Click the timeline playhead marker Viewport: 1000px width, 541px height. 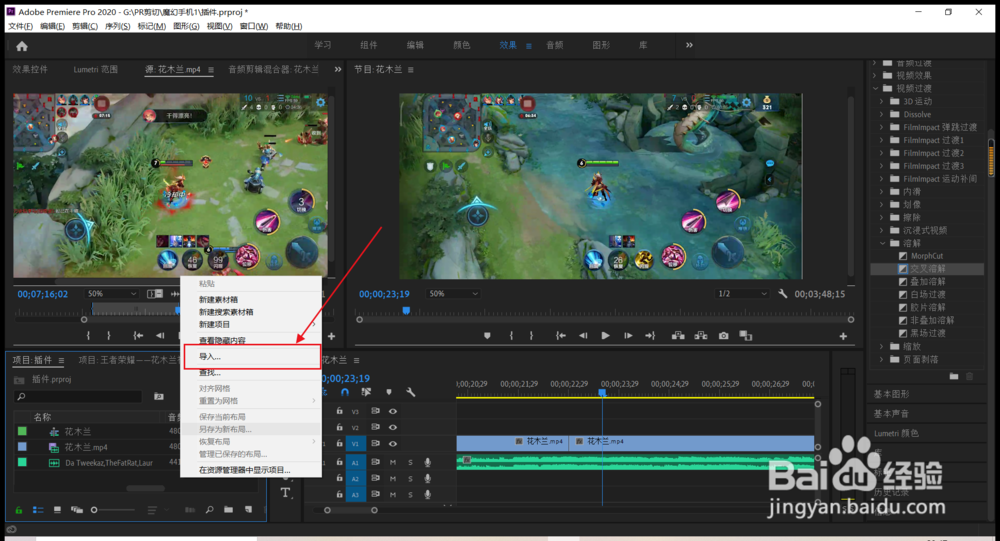[x=601, y=393]
